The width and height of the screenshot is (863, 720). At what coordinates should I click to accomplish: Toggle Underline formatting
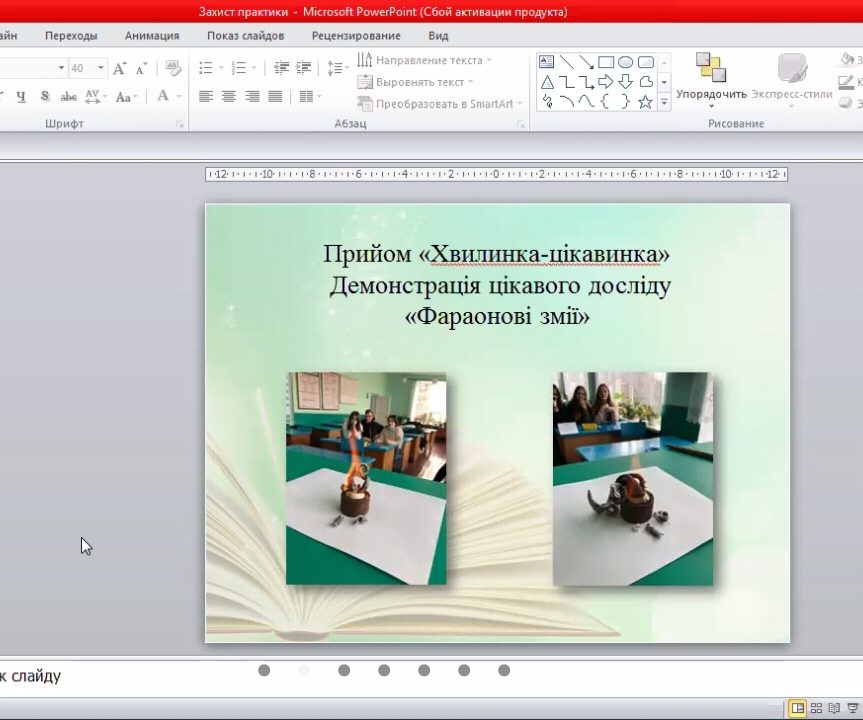point(21,97)
